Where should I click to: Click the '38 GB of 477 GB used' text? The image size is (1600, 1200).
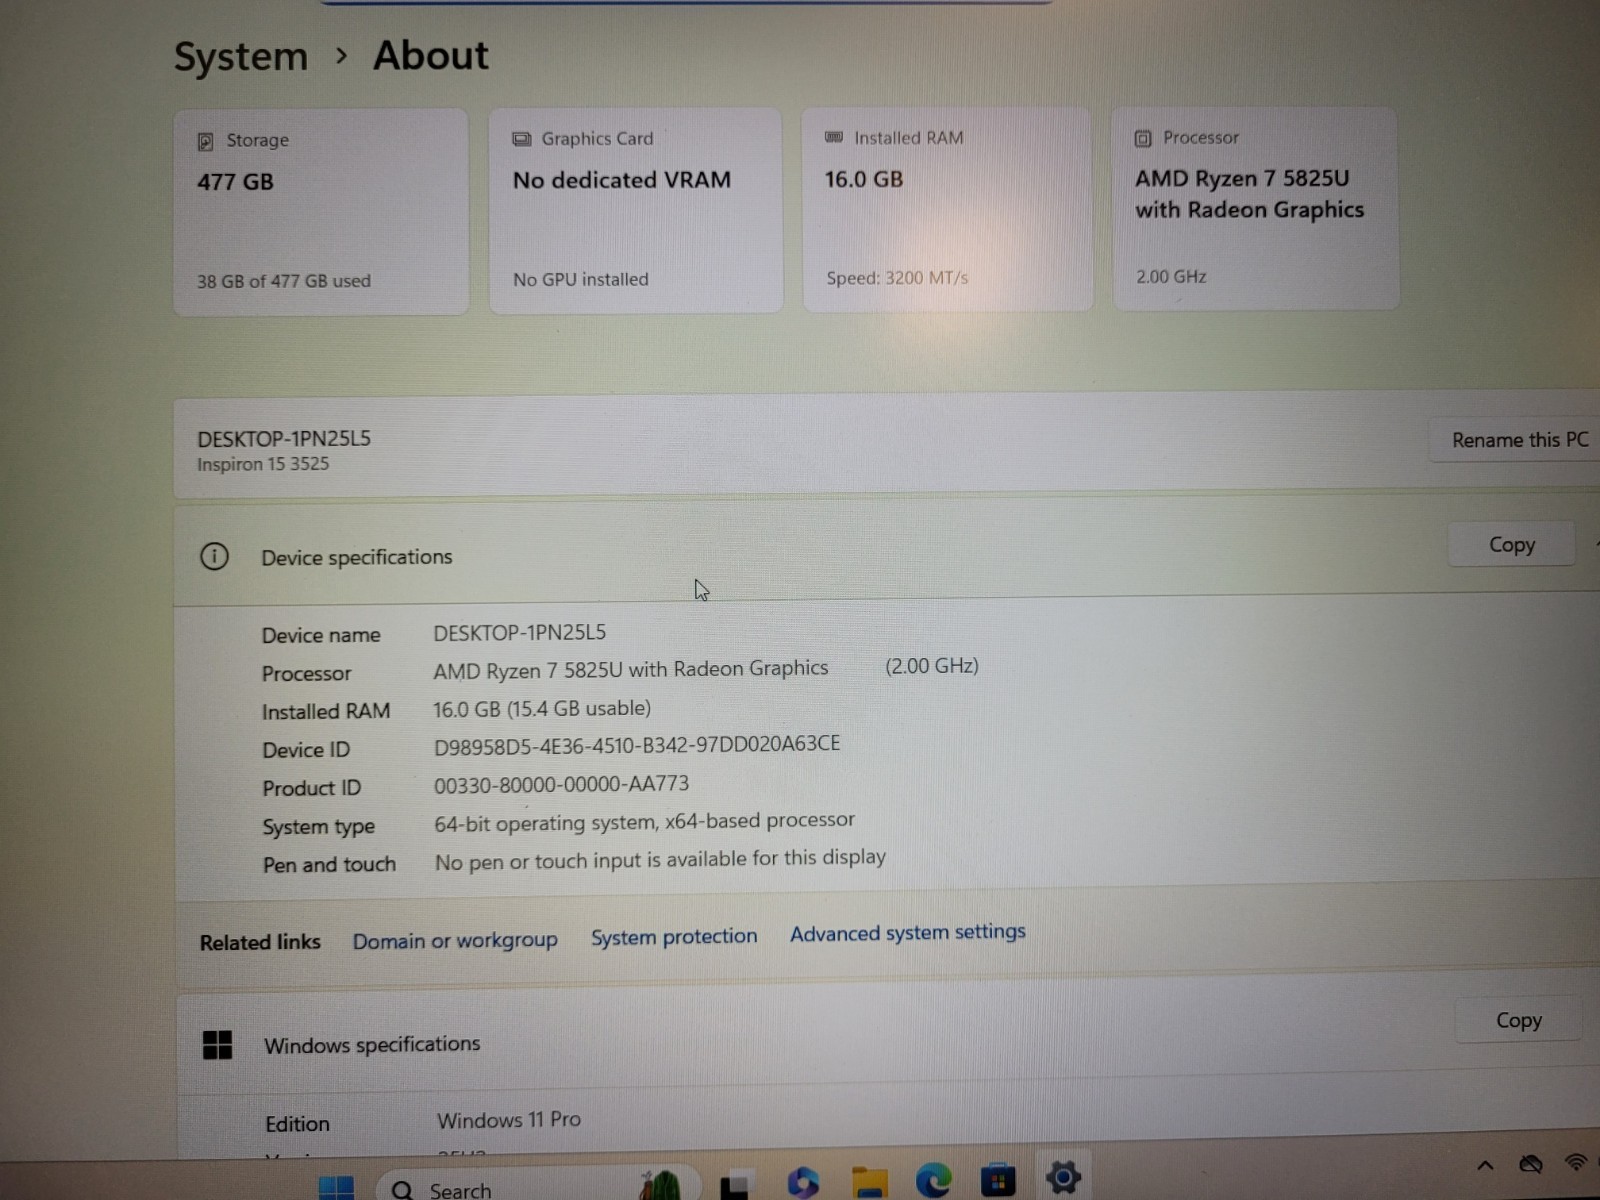pos(284,281)
